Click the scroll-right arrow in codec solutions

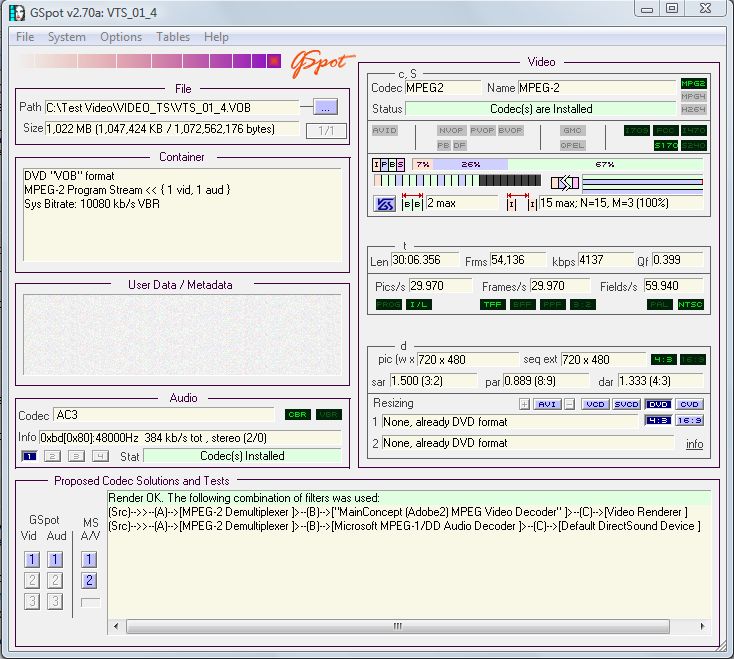(702, 626)
